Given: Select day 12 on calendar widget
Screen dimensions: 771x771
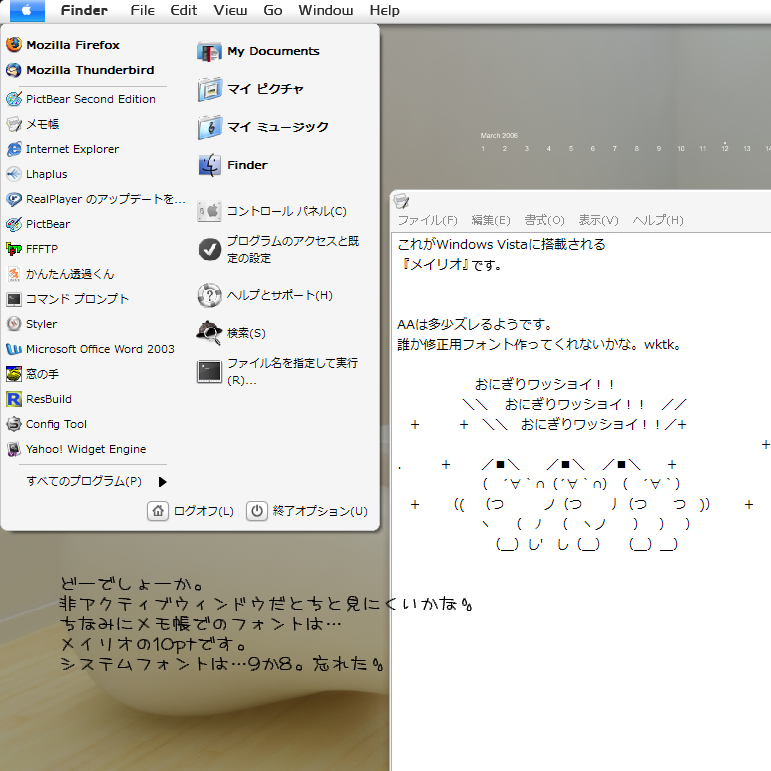Looking at the screenshot, I should pos(725,148).
